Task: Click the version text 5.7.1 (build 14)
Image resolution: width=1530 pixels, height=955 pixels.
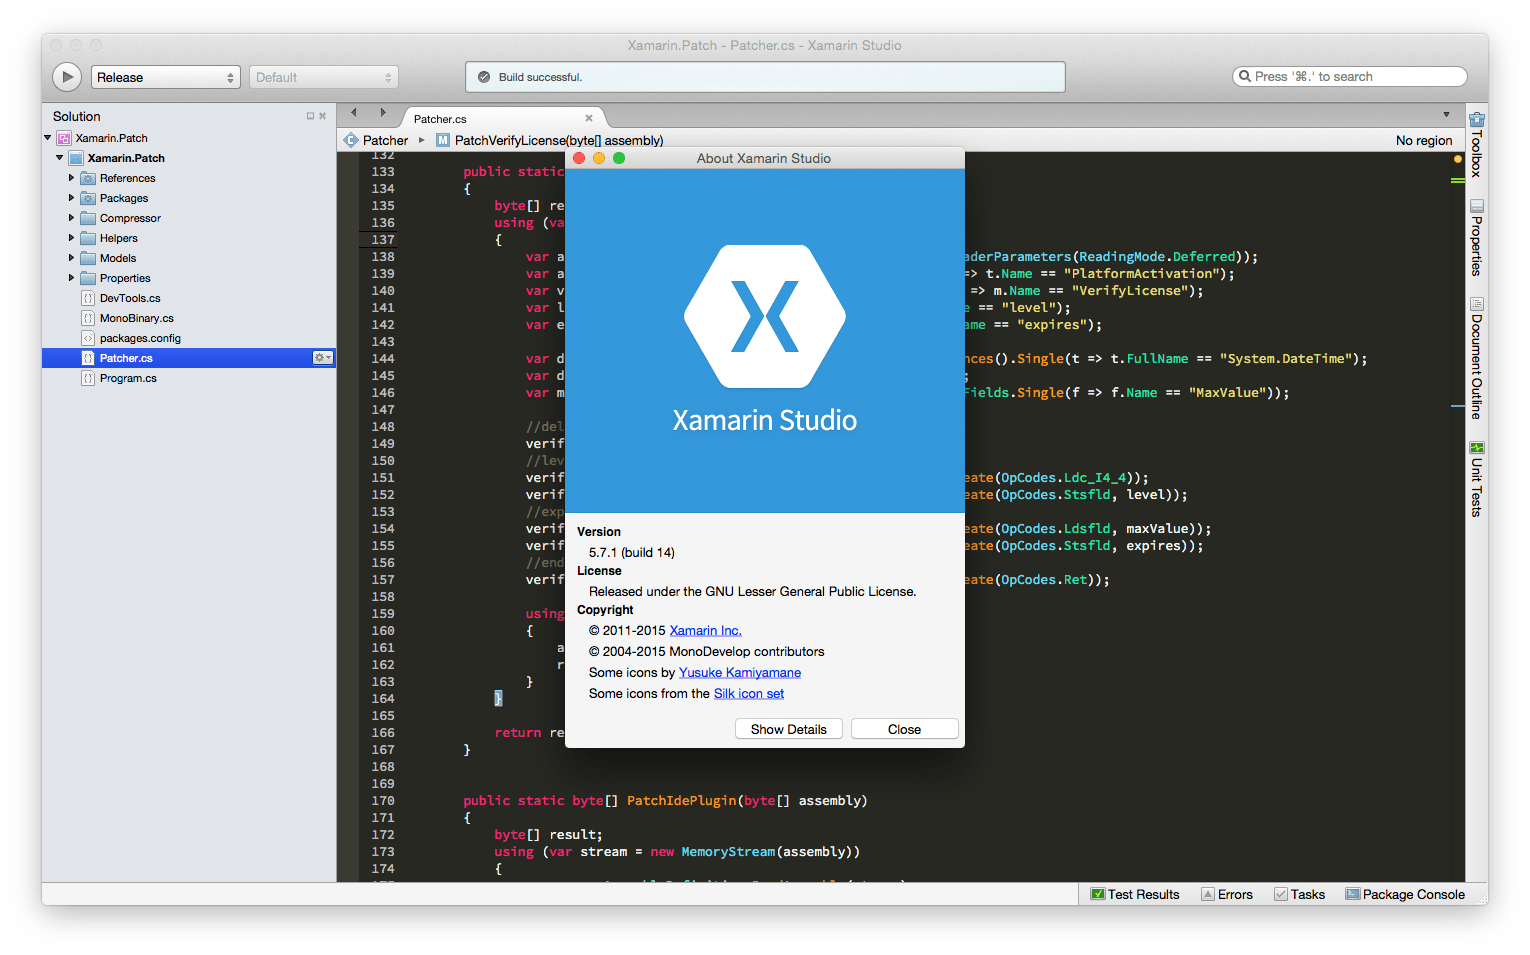Action: tap(632, 552)
